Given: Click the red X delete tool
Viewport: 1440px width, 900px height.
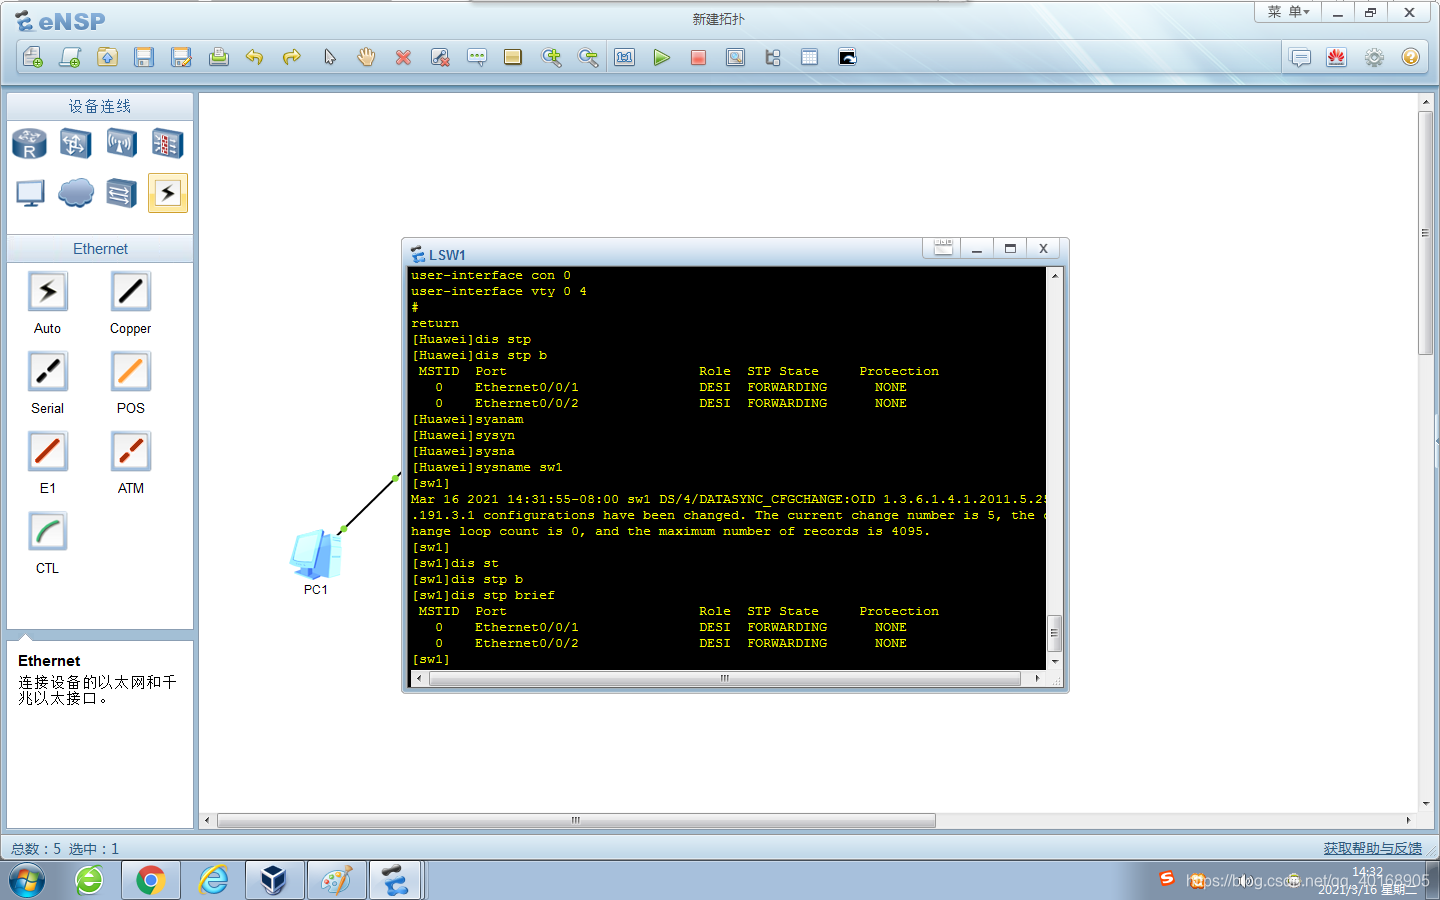Looking at the screenshot, I should [x=403, y=57].
